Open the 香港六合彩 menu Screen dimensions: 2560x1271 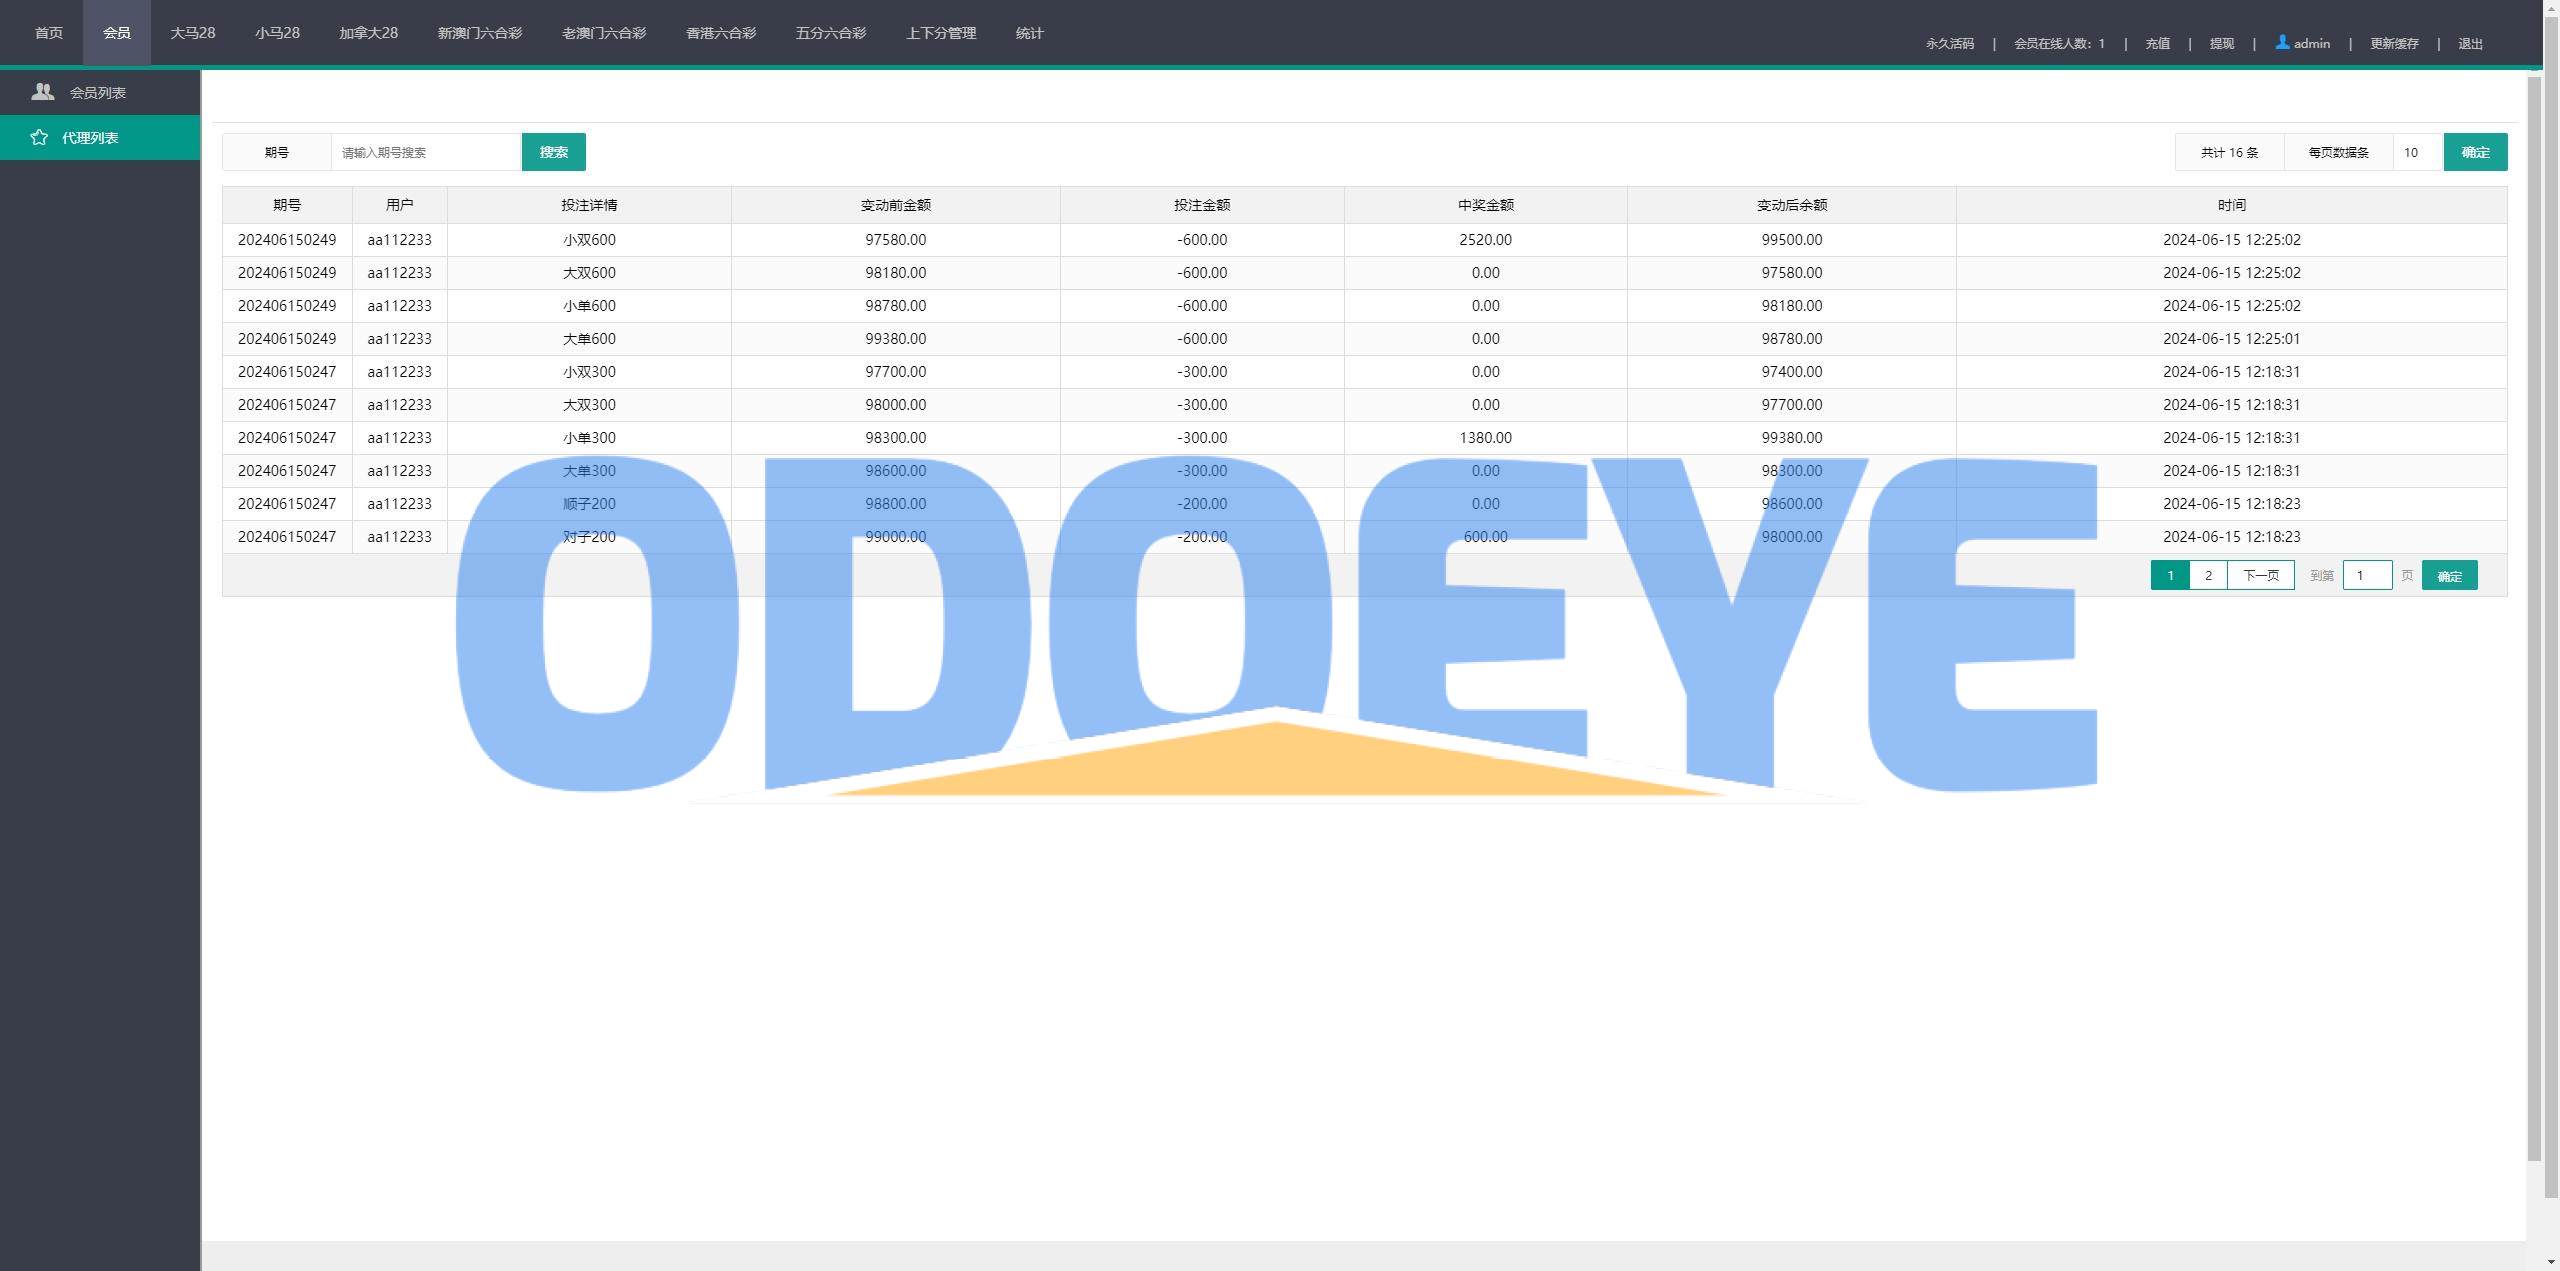(x=721, y=33)
